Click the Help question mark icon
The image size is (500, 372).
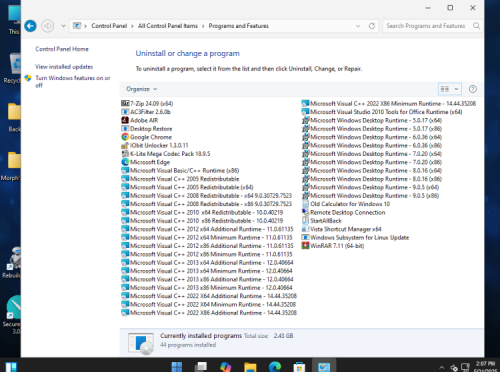(473, 89)
